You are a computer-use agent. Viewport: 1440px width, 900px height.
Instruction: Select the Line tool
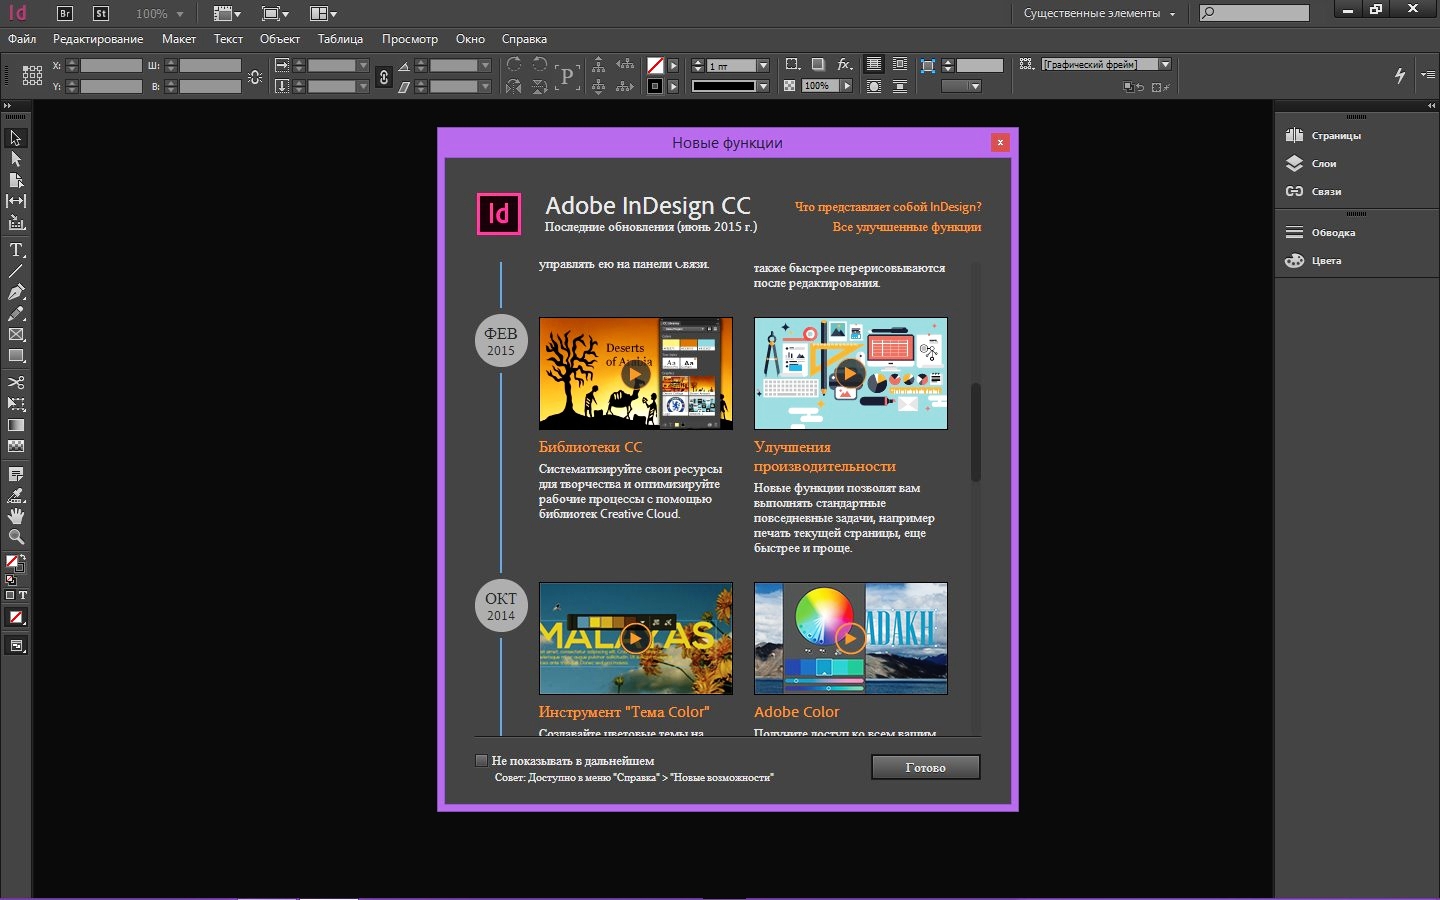(16, 271)
